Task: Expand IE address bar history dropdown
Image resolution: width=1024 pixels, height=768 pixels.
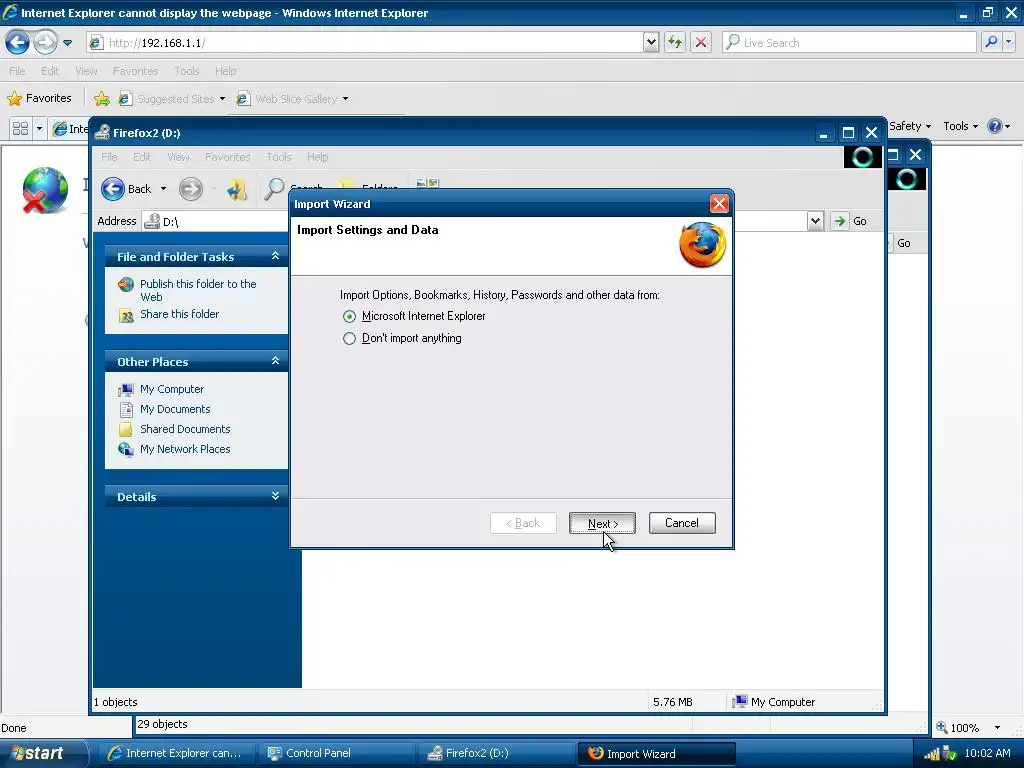Action: [x=651, y=42]
